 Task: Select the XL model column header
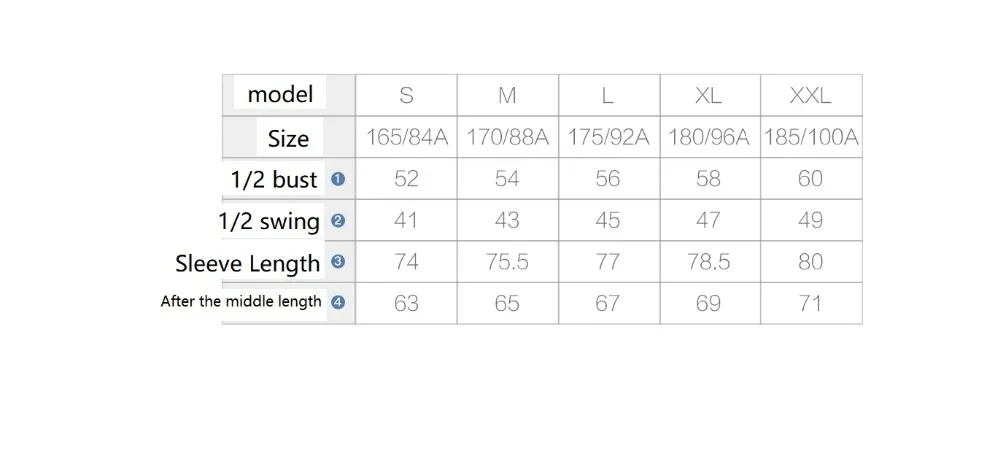click(709, 95)
